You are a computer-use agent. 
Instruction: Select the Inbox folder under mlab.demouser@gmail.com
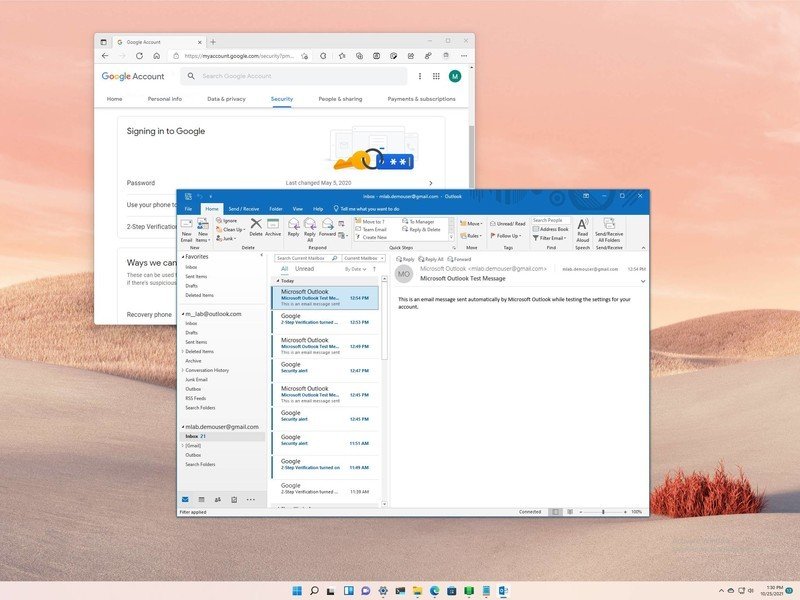[x=222, y=436]
